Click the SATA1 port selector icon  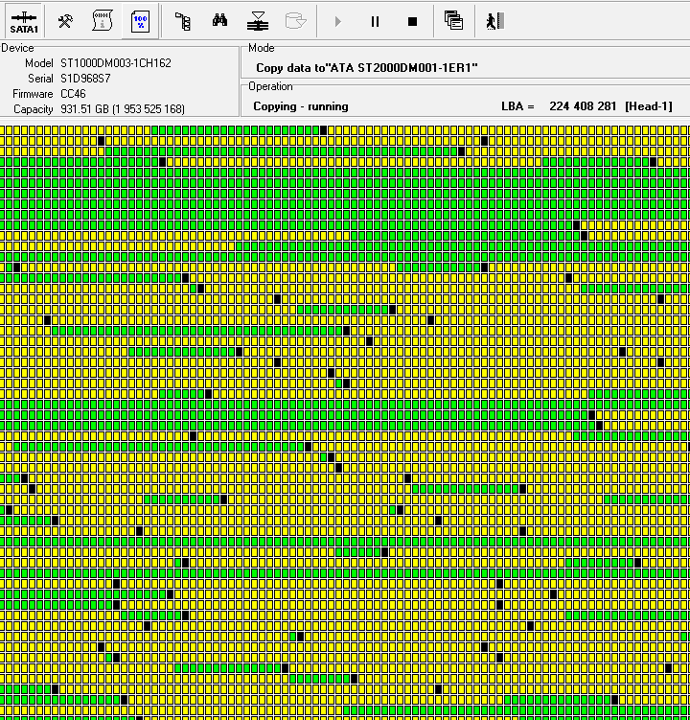click(x=24, y=21)
